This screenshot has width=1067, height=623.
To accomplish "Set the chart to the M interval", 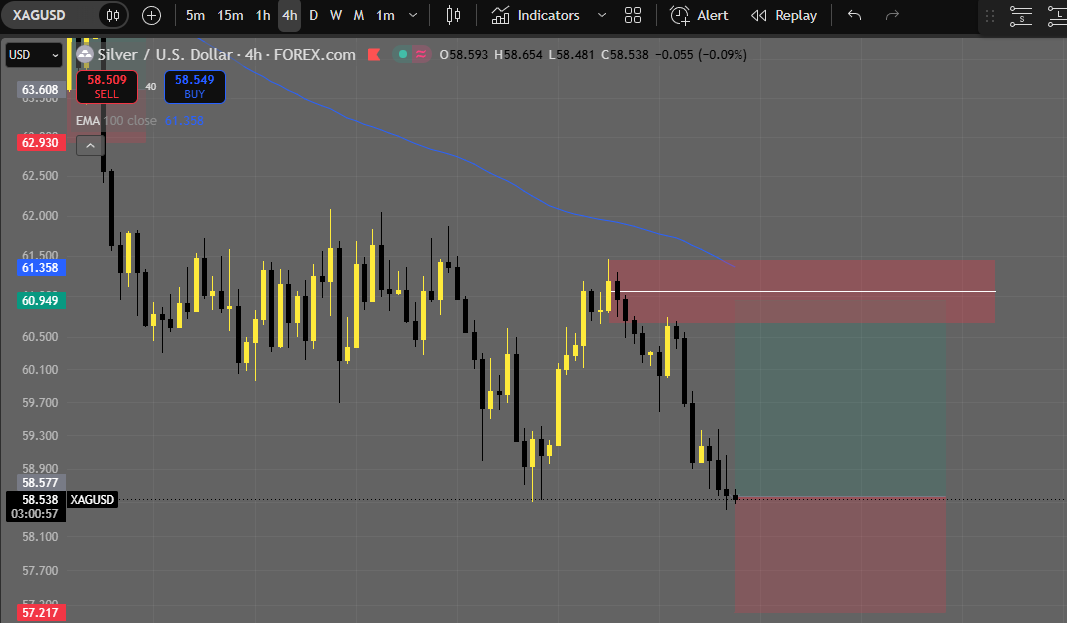I will click(x=359, y=15).
